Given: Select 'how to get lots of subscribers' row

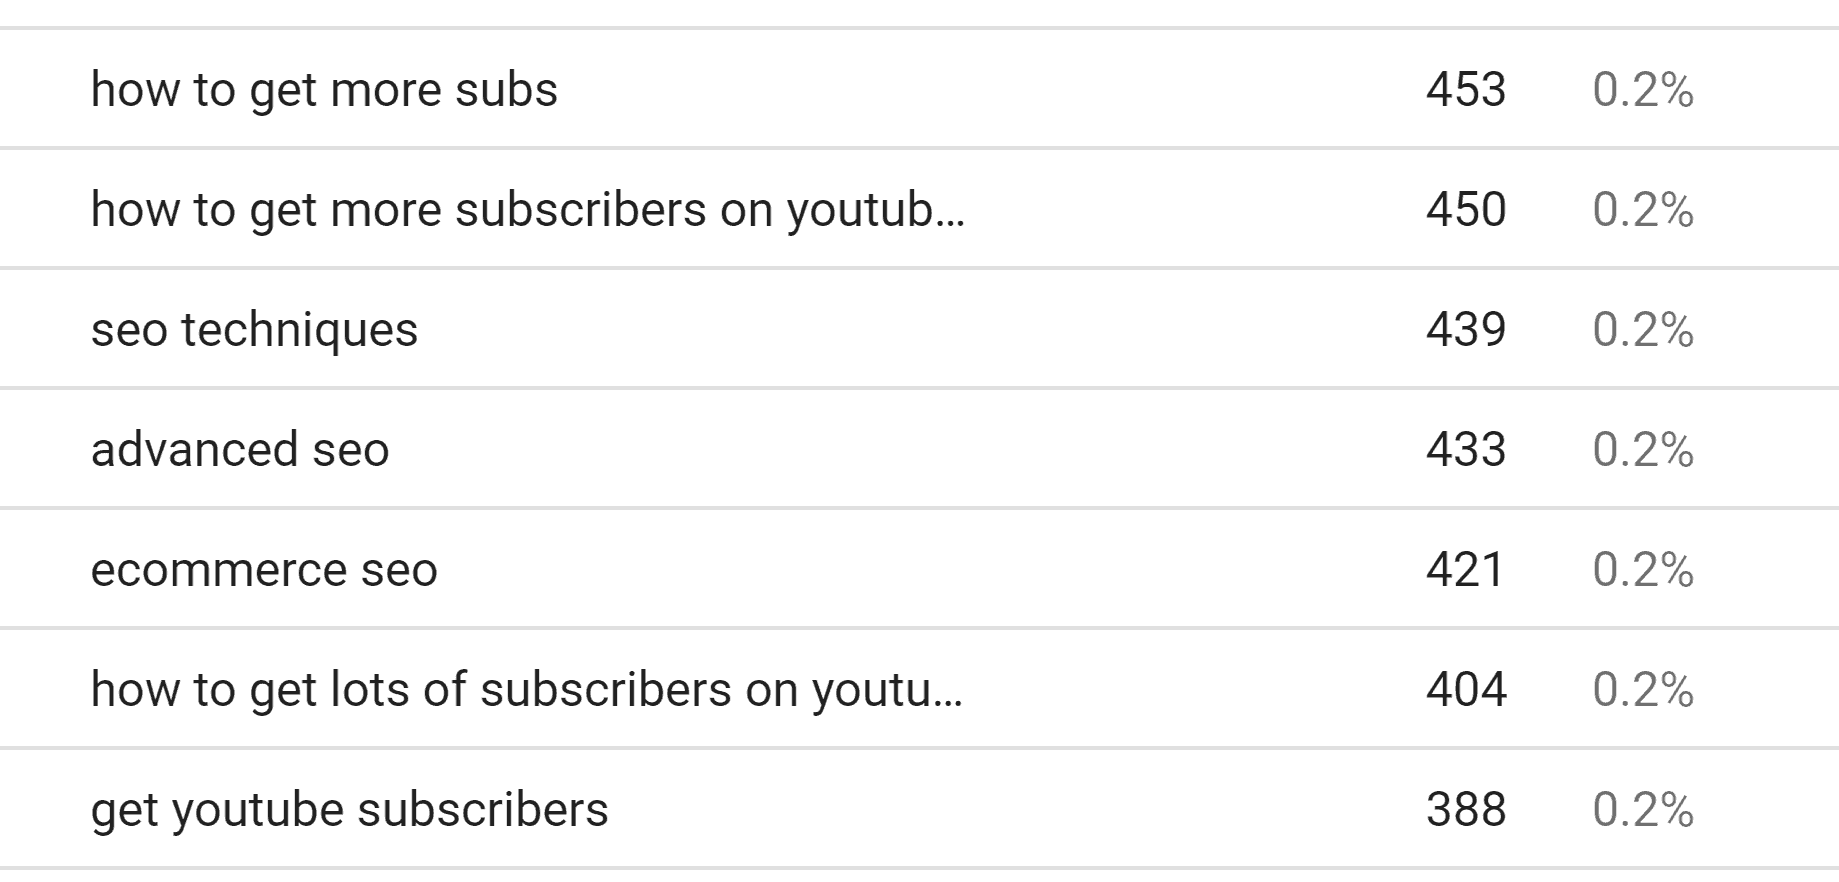Looking at the screenshot, I should [919, 689].
